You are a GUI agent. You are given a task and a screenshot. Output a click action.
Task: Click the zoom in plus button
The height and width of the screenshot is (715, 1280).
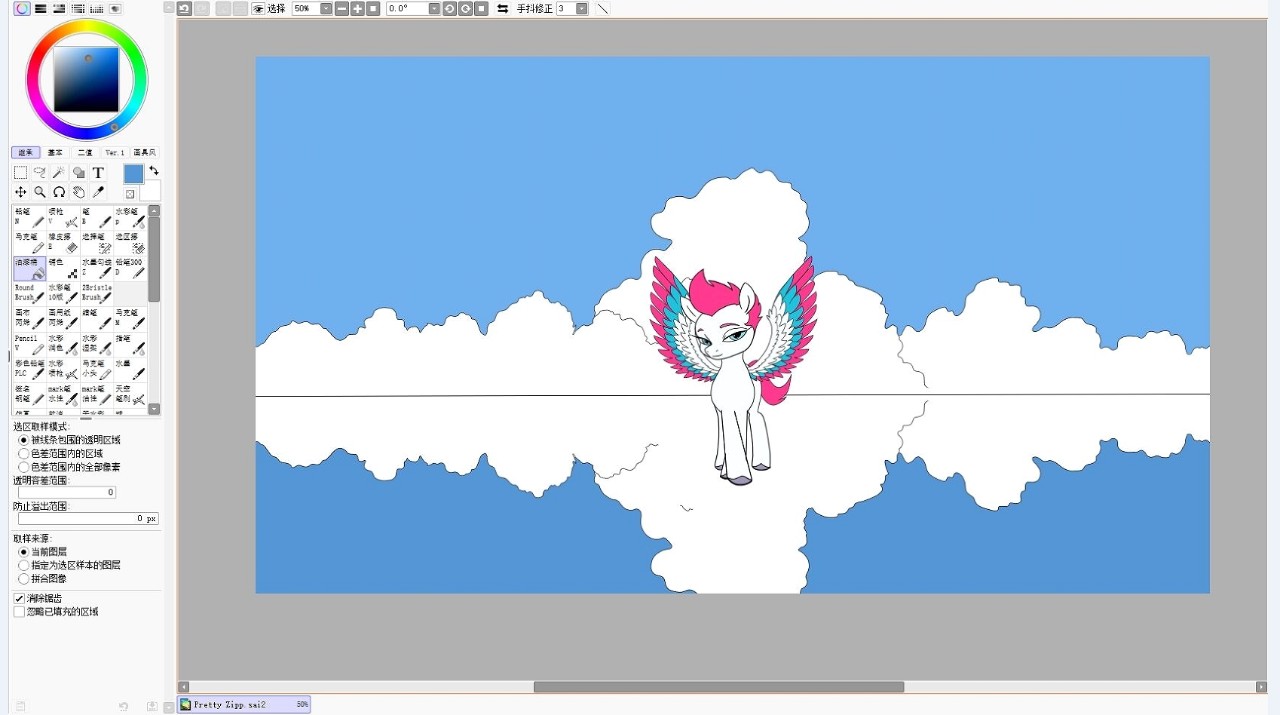[x=357, y=9]
